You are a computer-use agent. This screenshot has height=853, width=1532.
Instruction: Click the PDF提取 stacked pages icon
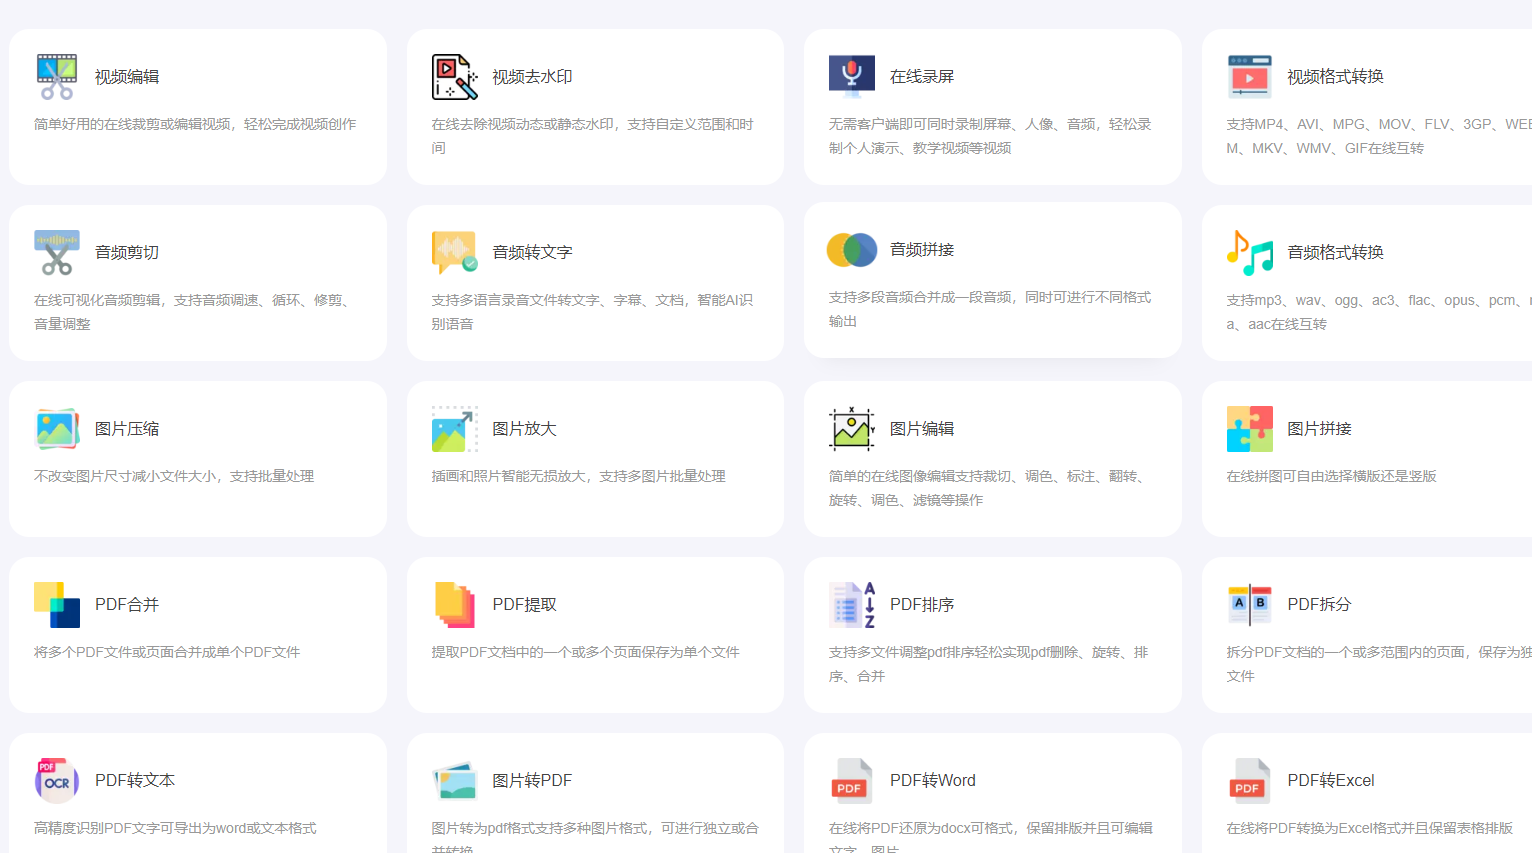455,605
